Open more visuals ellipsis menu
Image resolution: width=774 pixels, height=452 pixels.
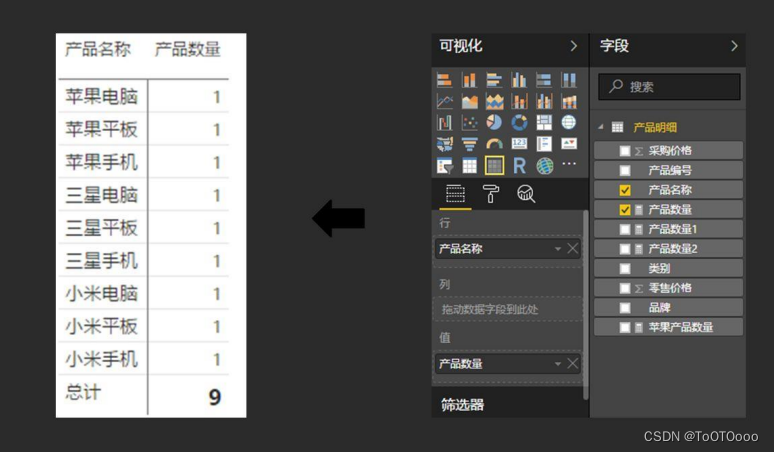tap(569, 164)
